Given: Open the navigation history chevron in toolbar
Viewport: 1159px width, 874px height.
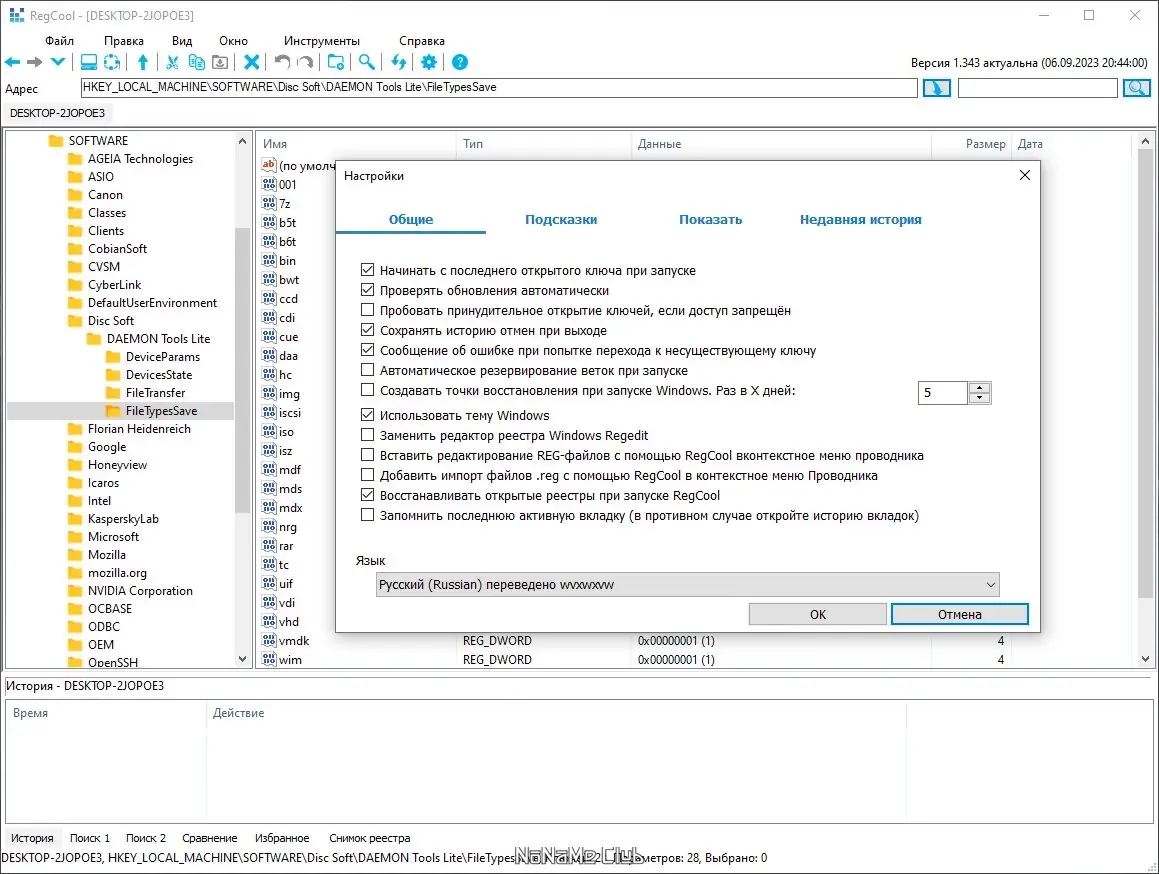Looking at the screenshot, I should point(58,63).
